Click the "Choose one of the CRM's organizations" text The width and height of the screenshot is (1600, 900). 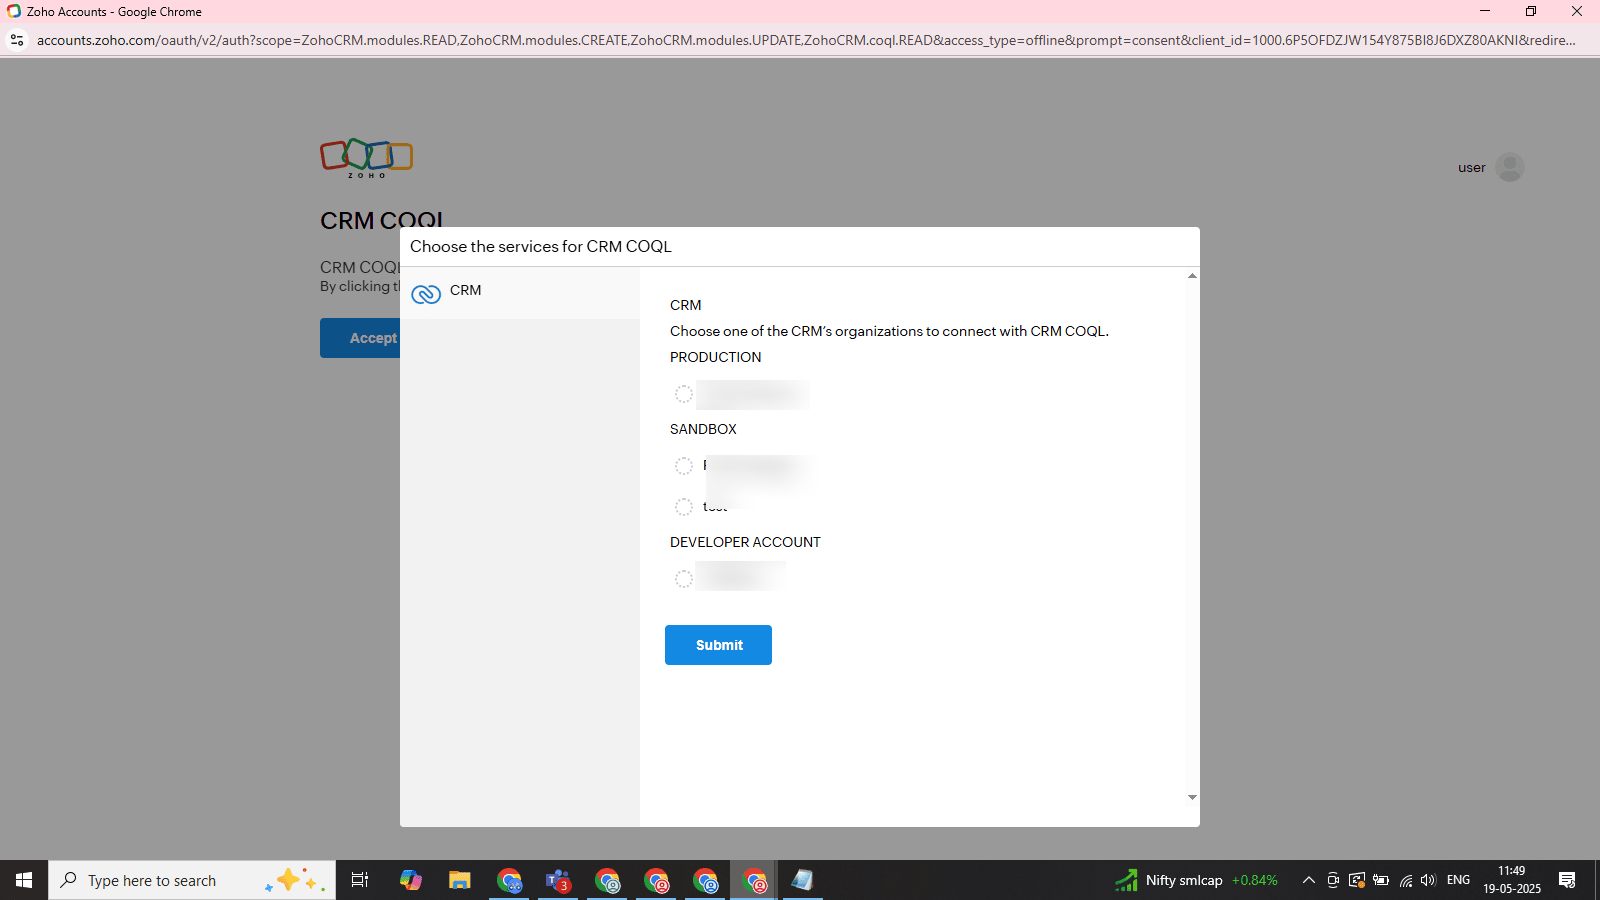[889, 331]
